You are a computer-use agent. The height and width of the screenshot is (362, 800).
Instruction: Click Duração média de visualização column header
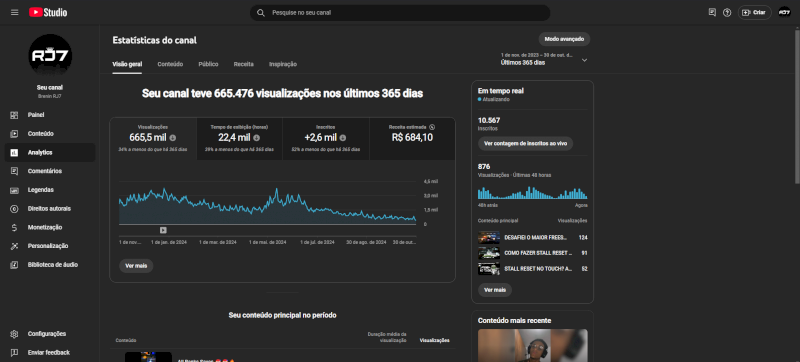click(x=387, y=337)
